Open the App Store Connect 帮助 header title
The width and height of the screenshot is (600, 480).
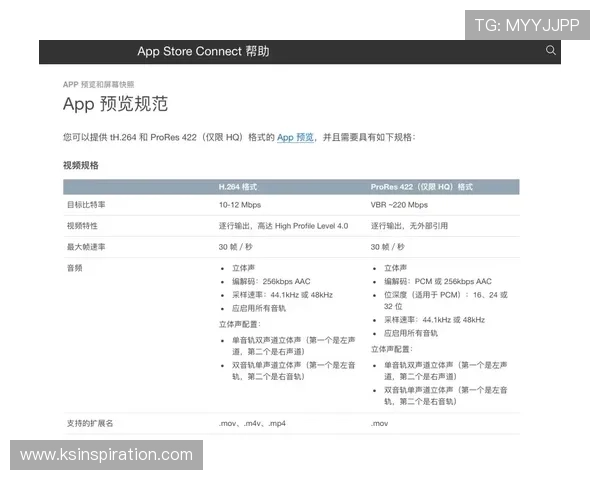(203, 51)
